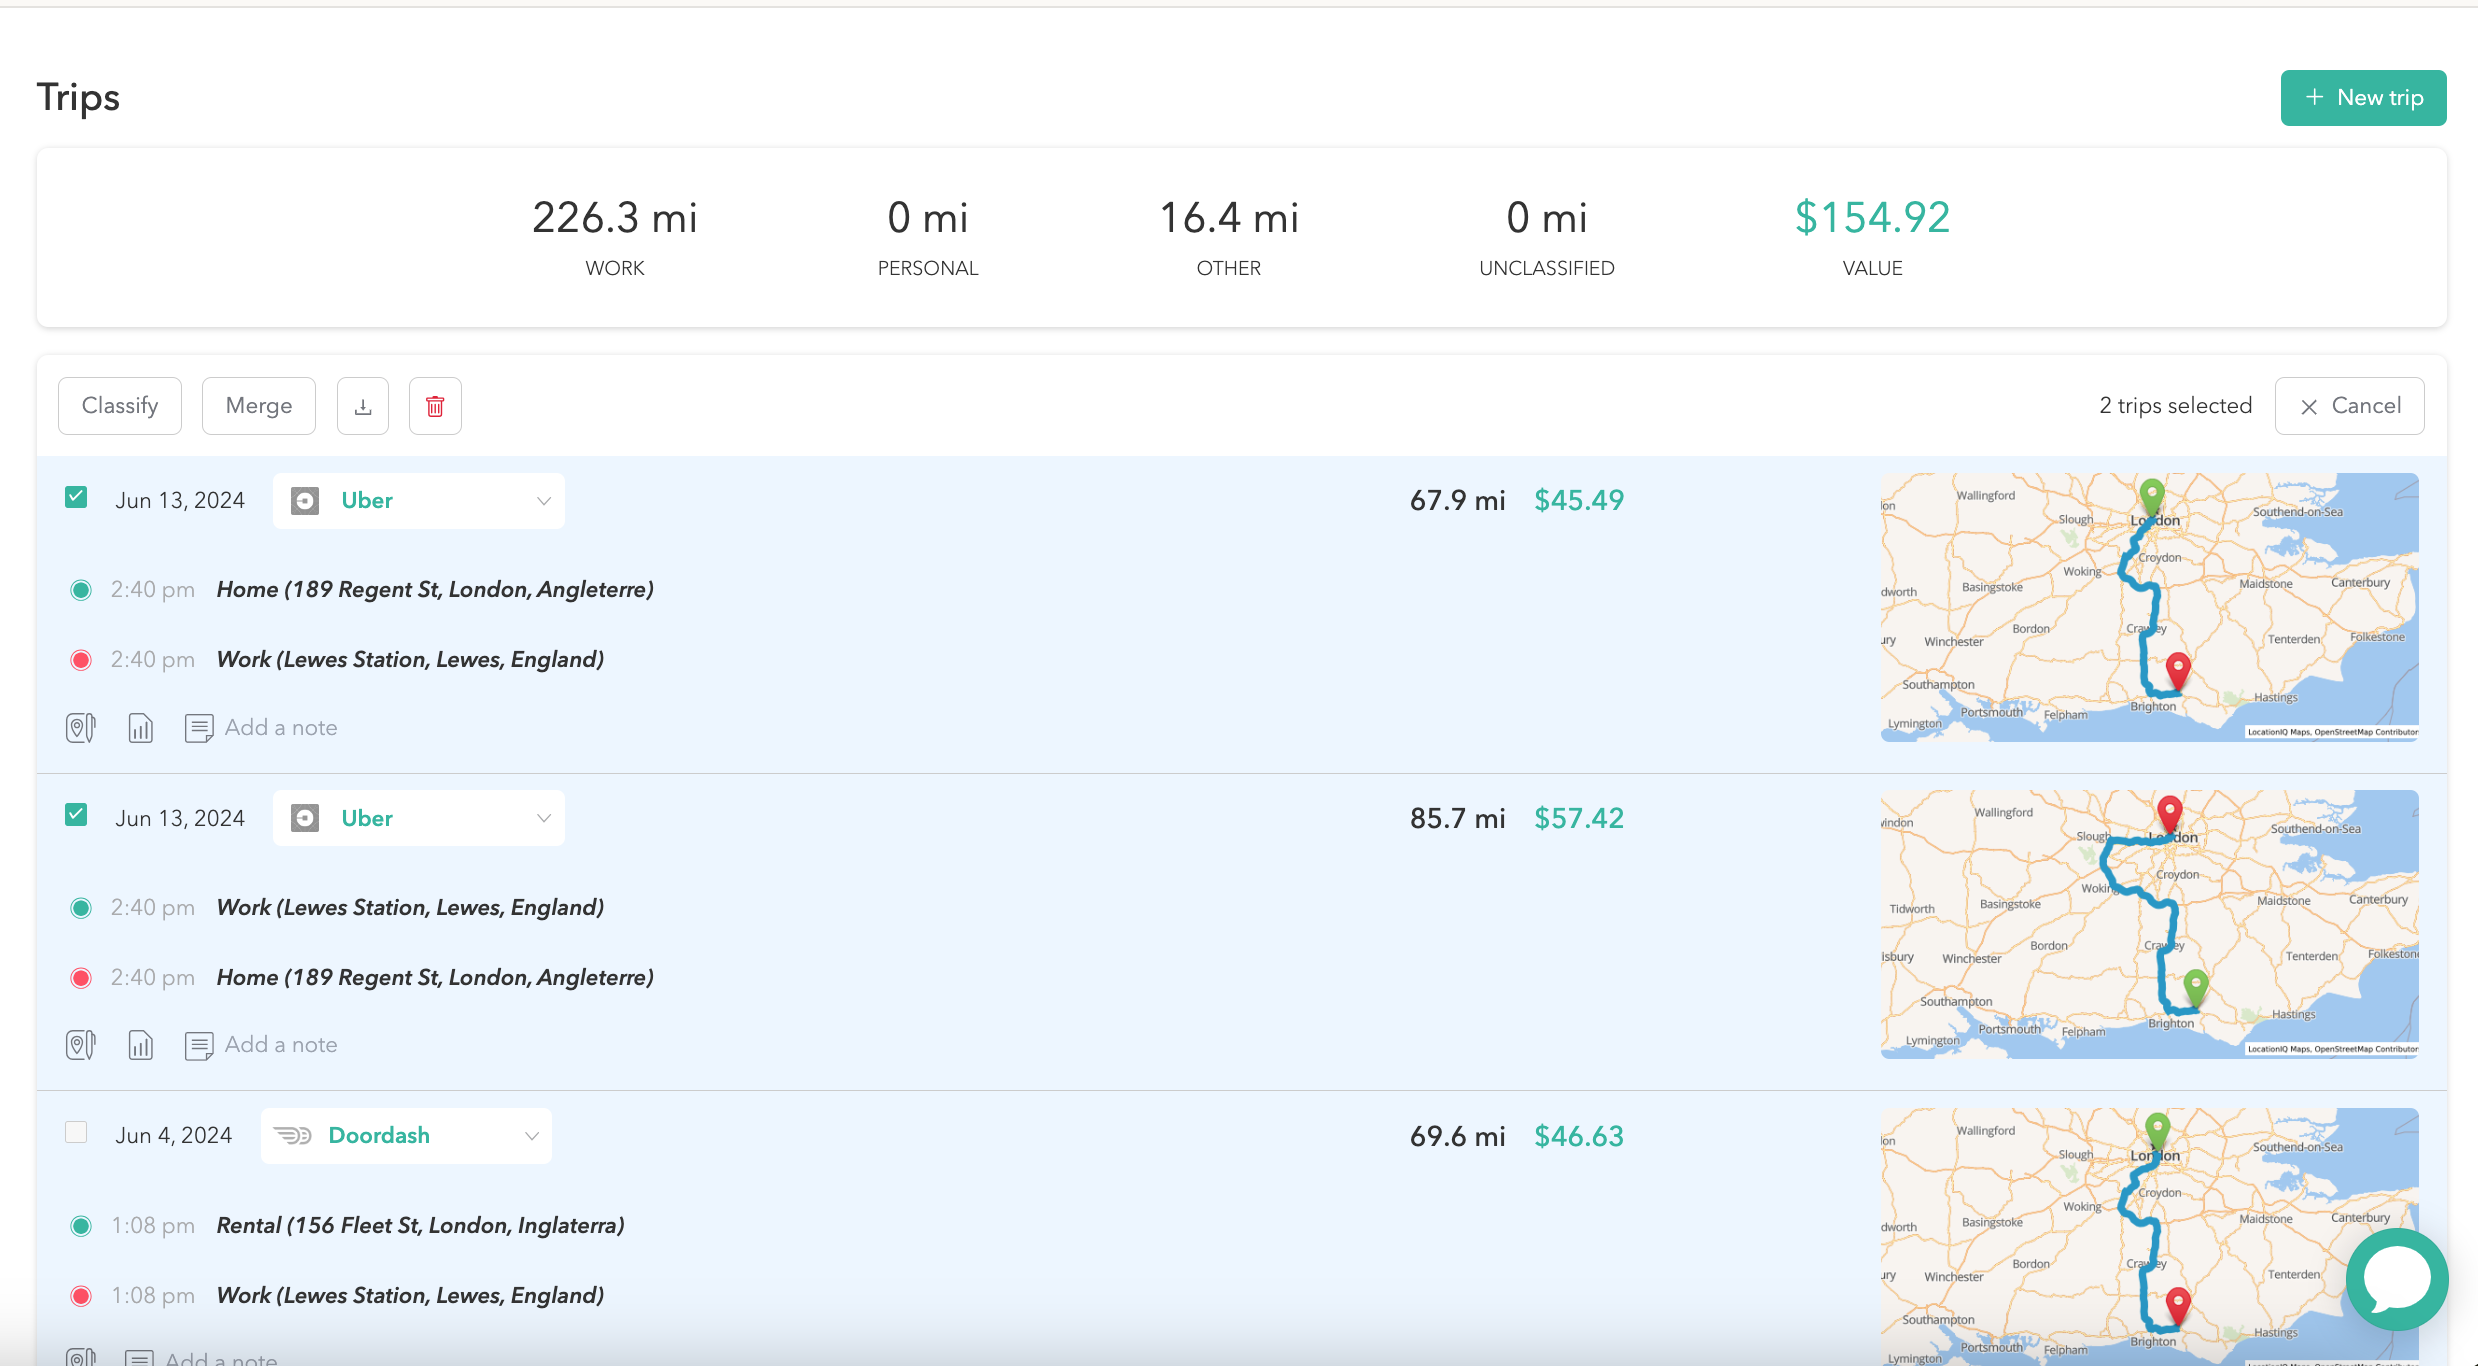2478x1366 pixels.
Task: Open Uber classification dropdown on second trip
Action: click(418, 818)
